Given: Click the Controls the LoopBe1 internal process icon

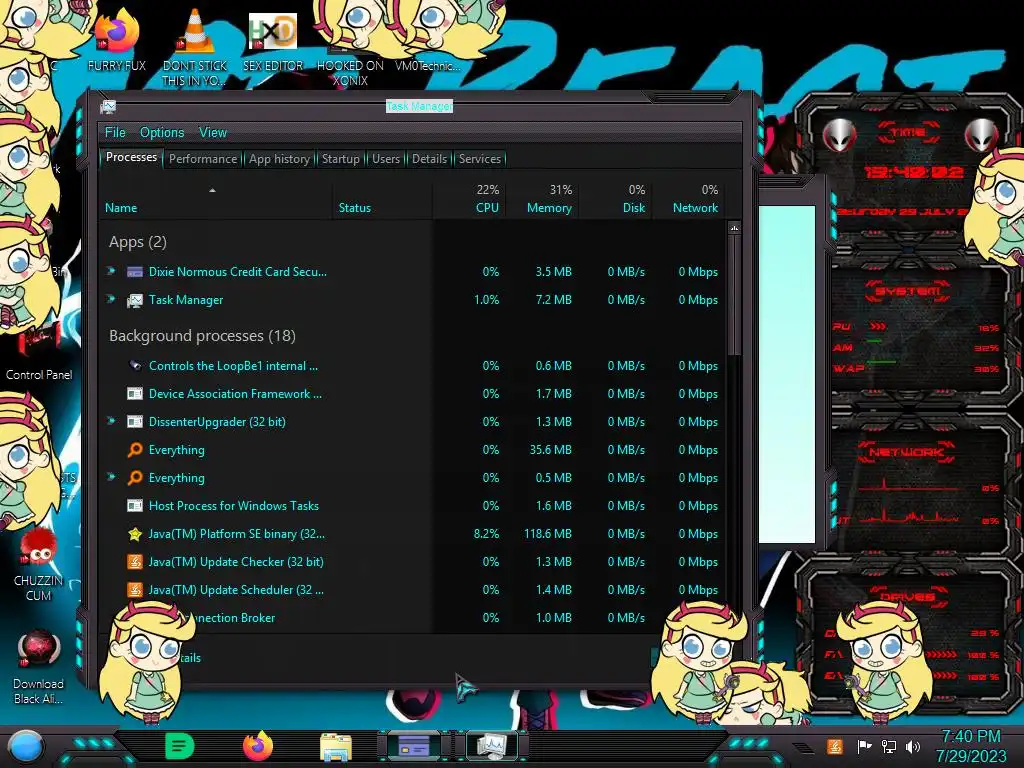Looking at the screenshot, I should 135,366.
